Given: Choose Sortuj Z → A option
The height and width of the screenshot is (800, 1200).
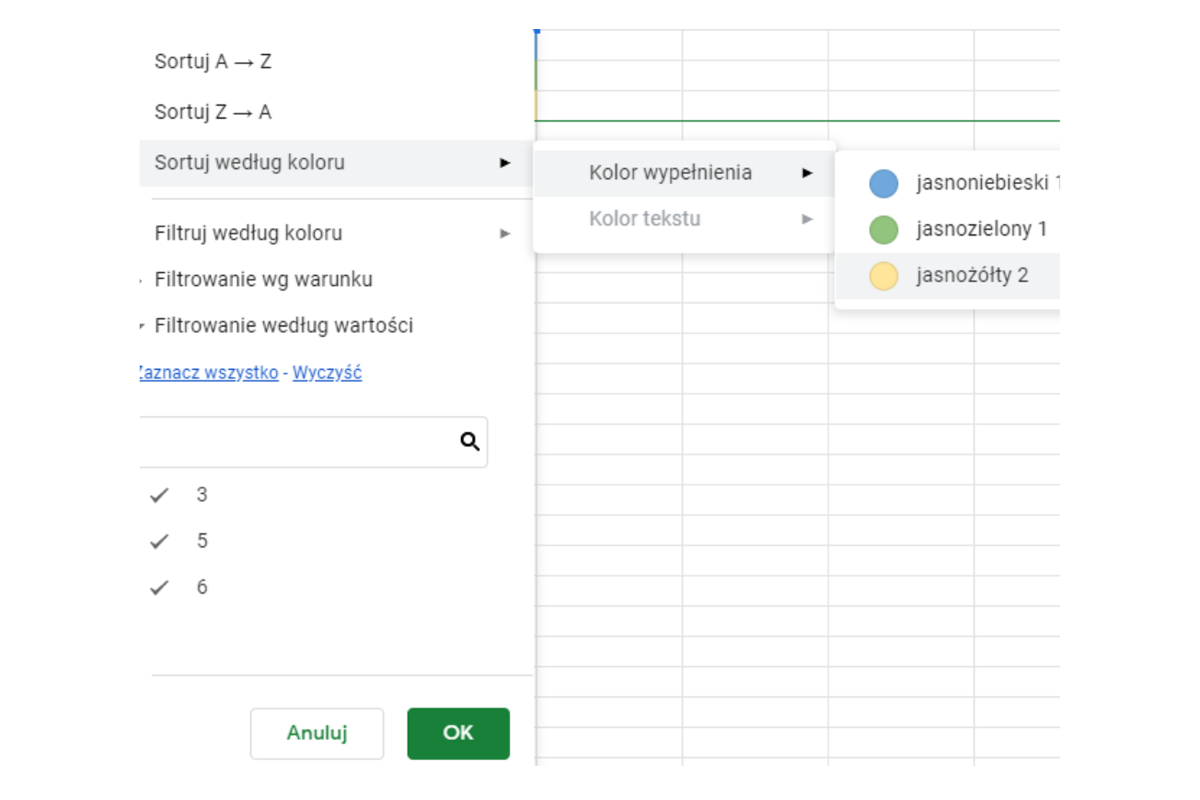Looking at the screenshot, I should [213, 112].
